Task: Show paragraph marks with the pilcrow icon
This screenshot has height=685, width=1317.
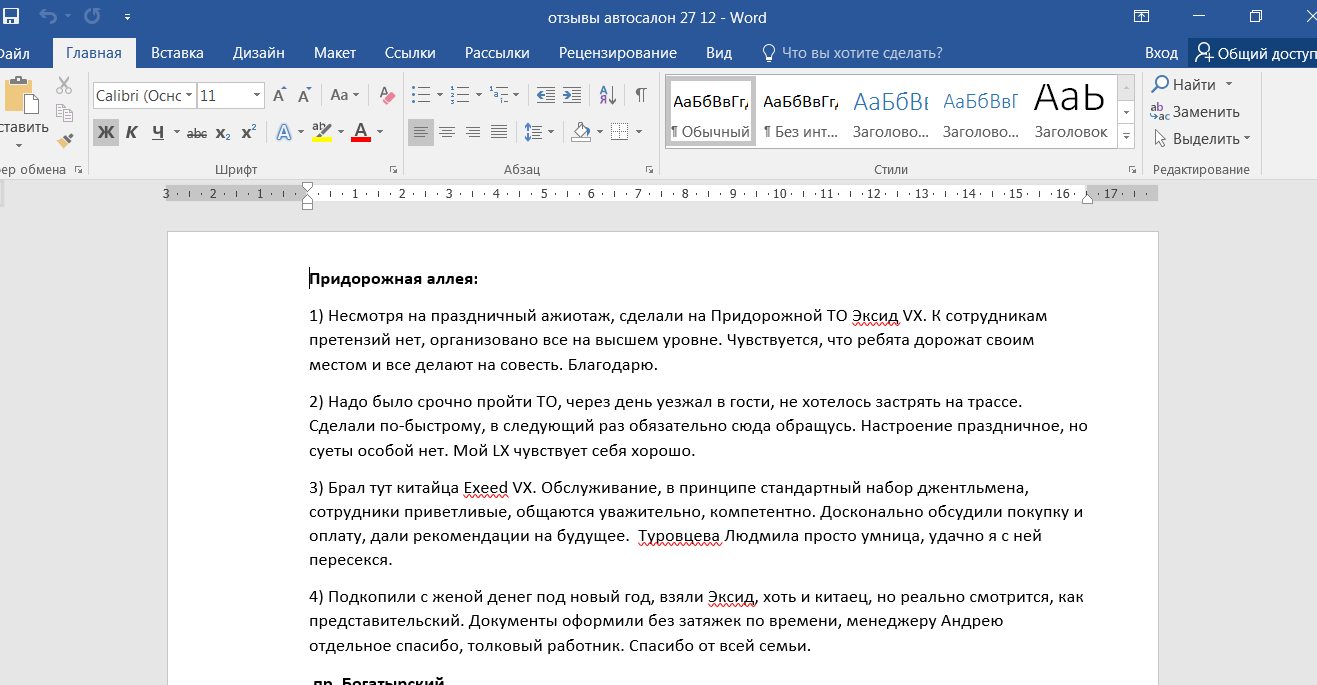Action: (640, 96)
